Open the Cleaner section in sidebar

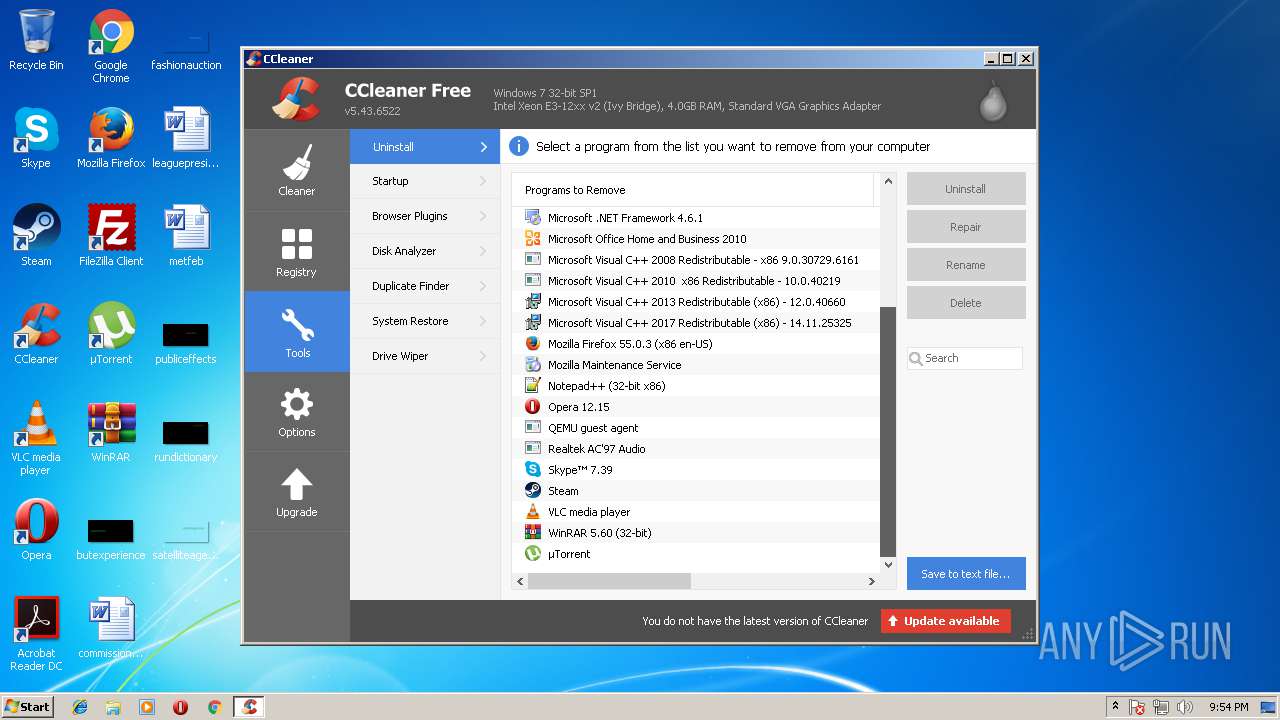pos(296,169)
